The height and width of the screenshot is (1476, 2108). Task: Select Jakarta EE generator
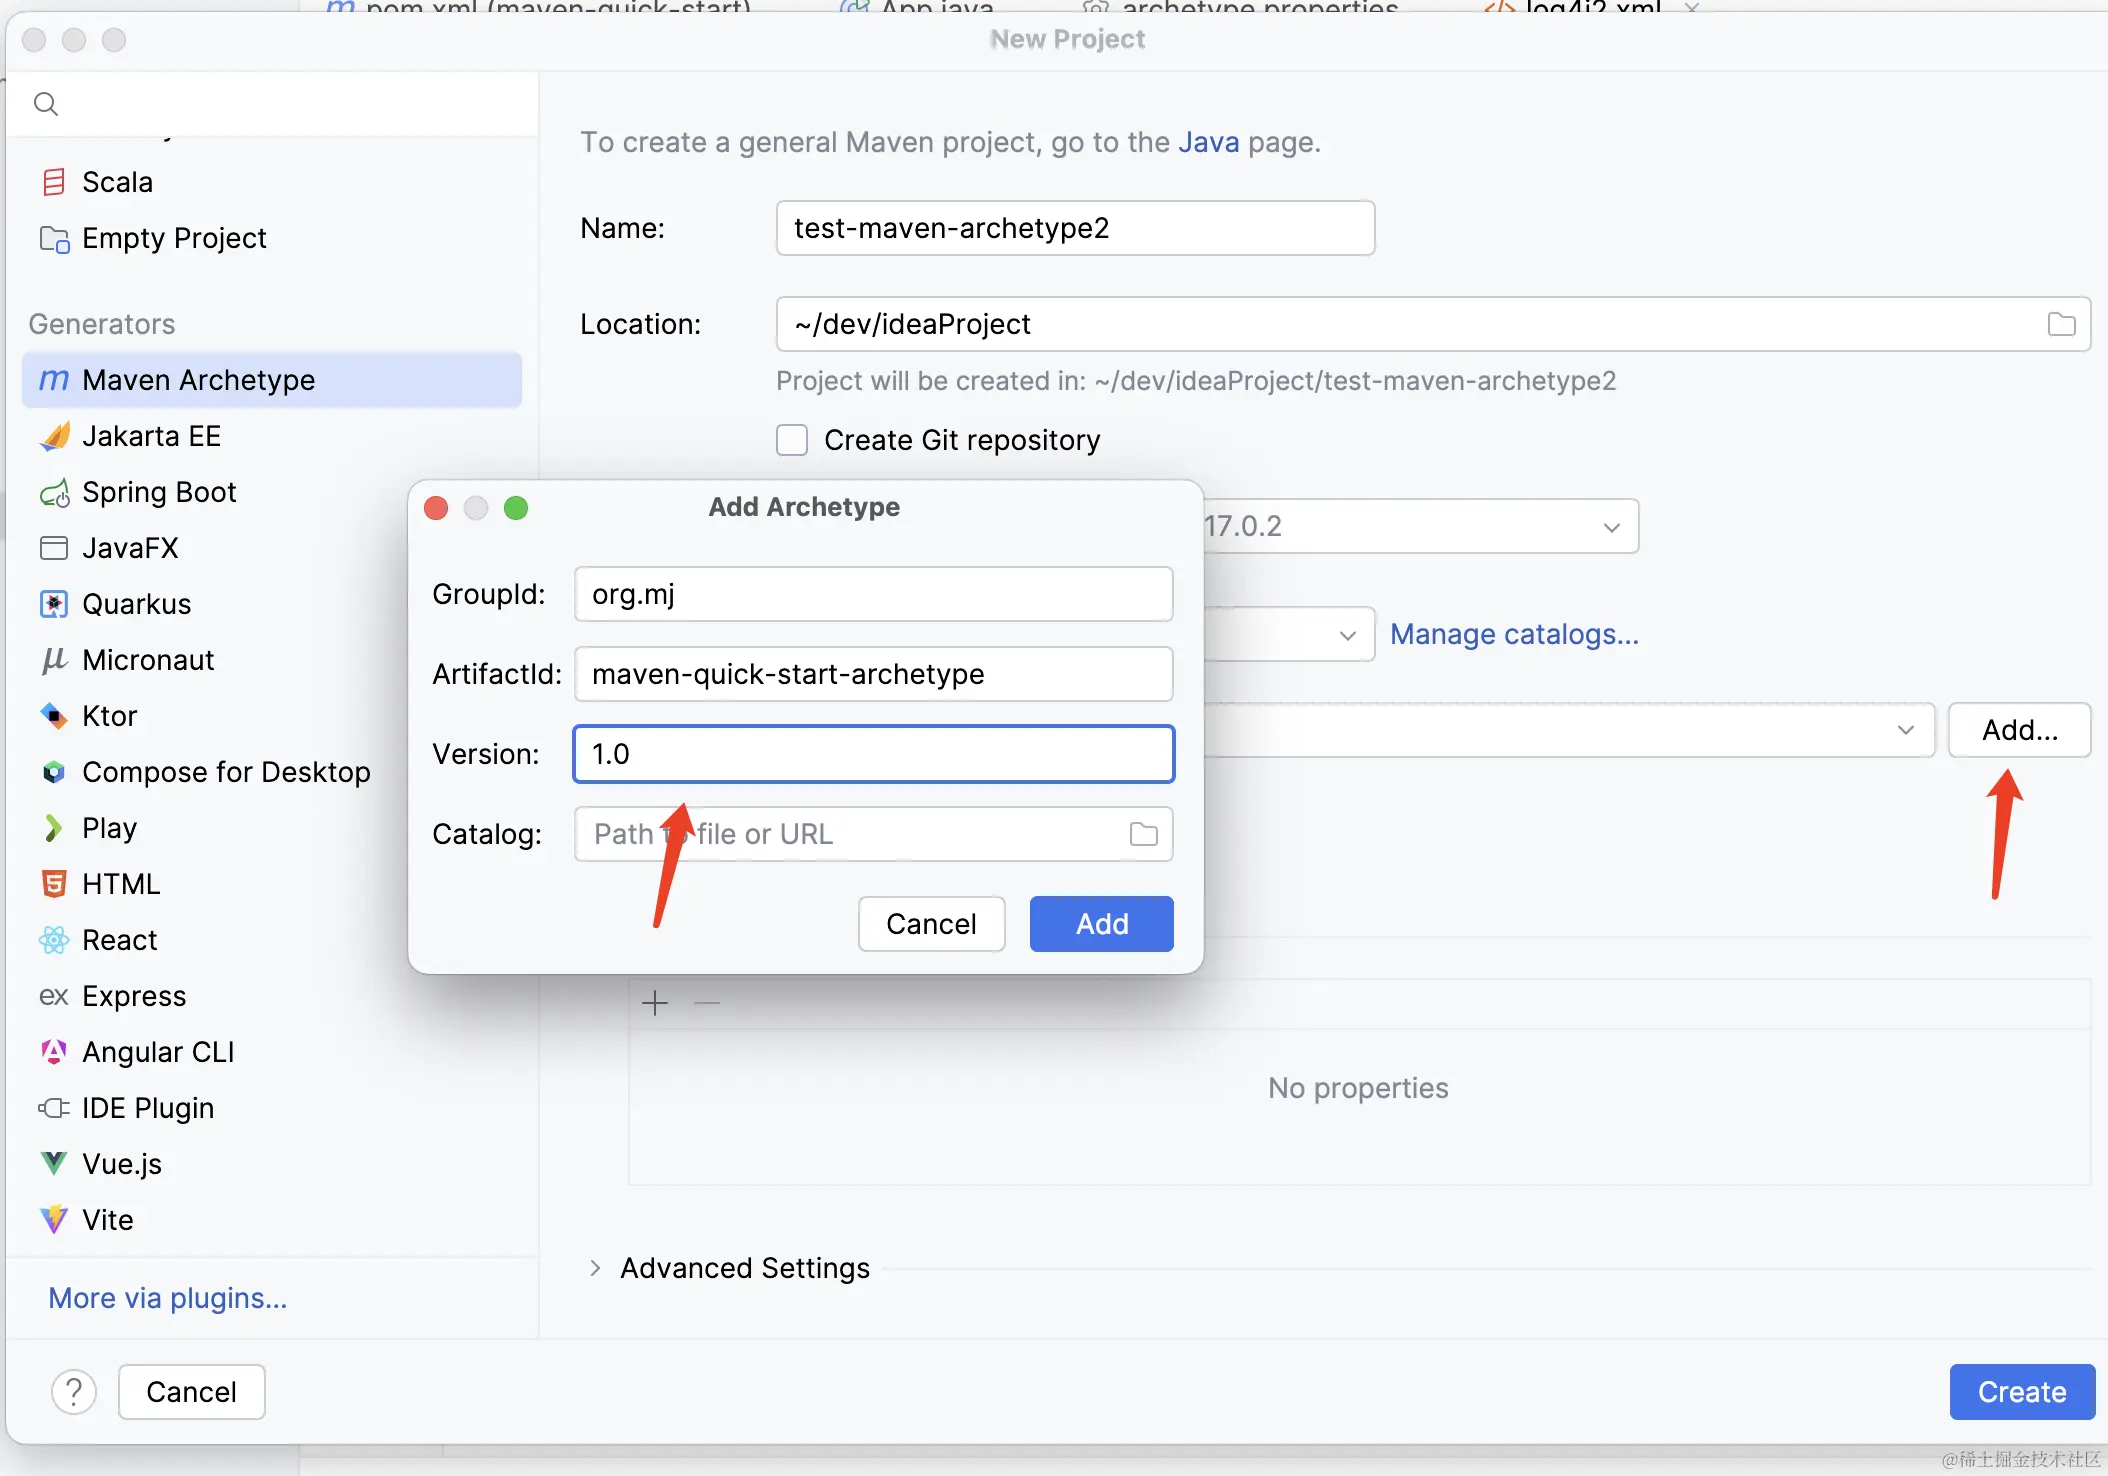pos(151,436)
